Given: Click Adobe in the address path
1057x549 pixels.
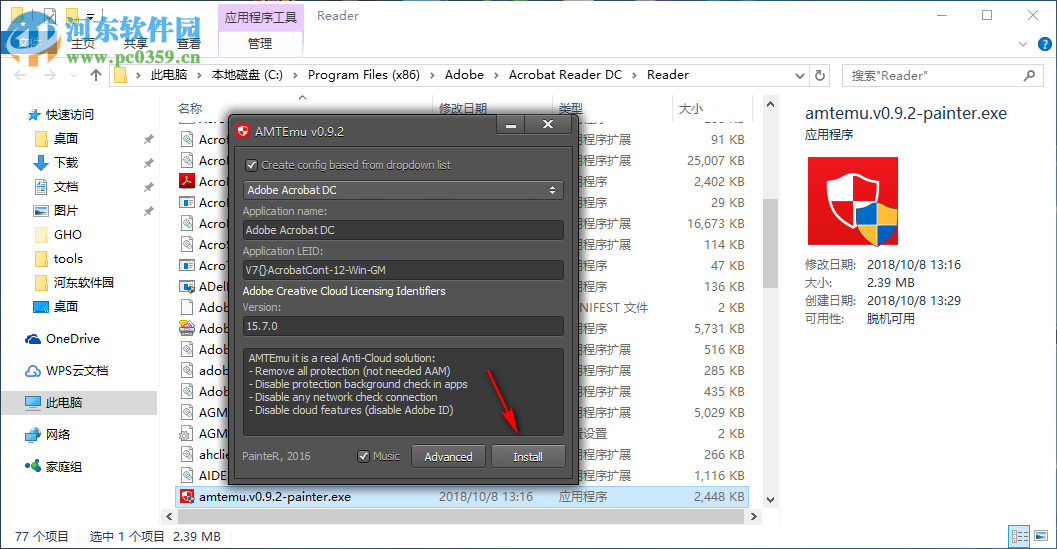Looking at the screenshot, I should [464, 75].
